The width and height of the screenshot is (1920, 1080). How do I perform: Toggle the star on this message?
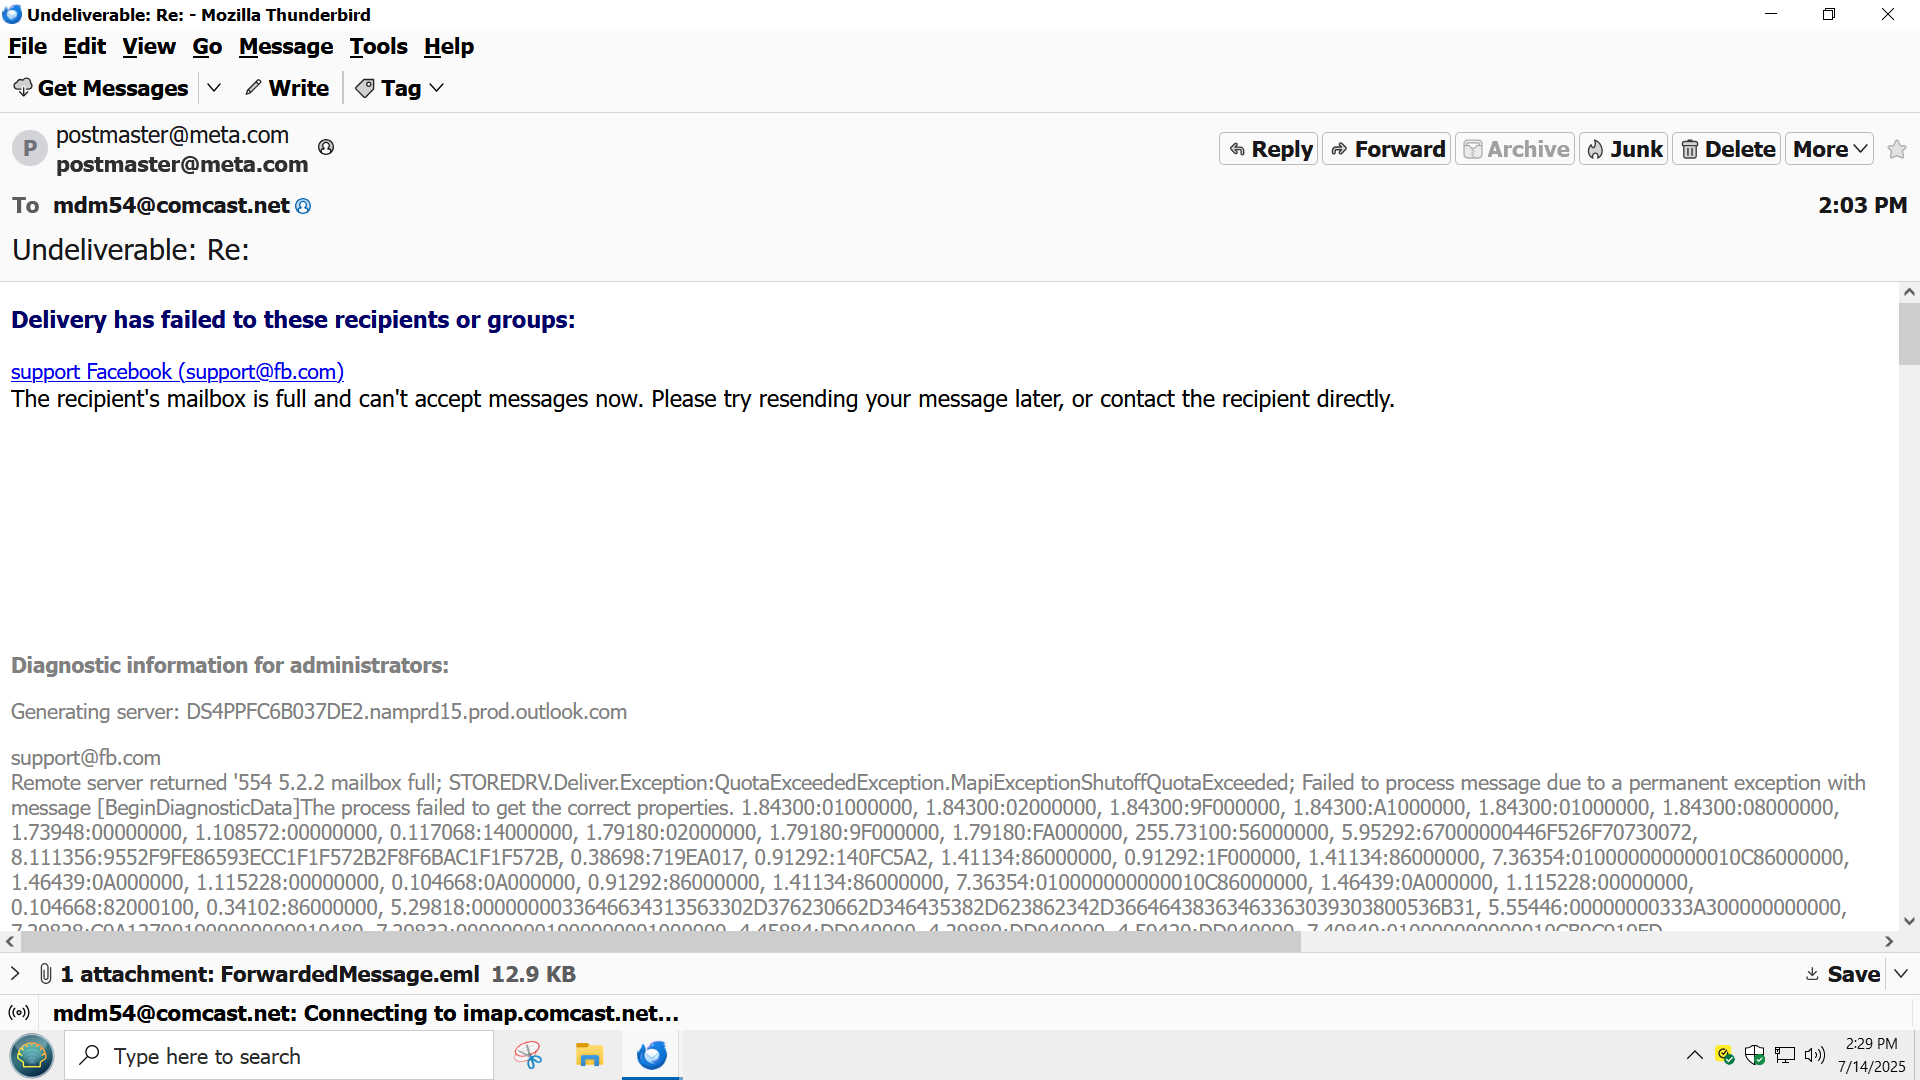coord(1896,149)
